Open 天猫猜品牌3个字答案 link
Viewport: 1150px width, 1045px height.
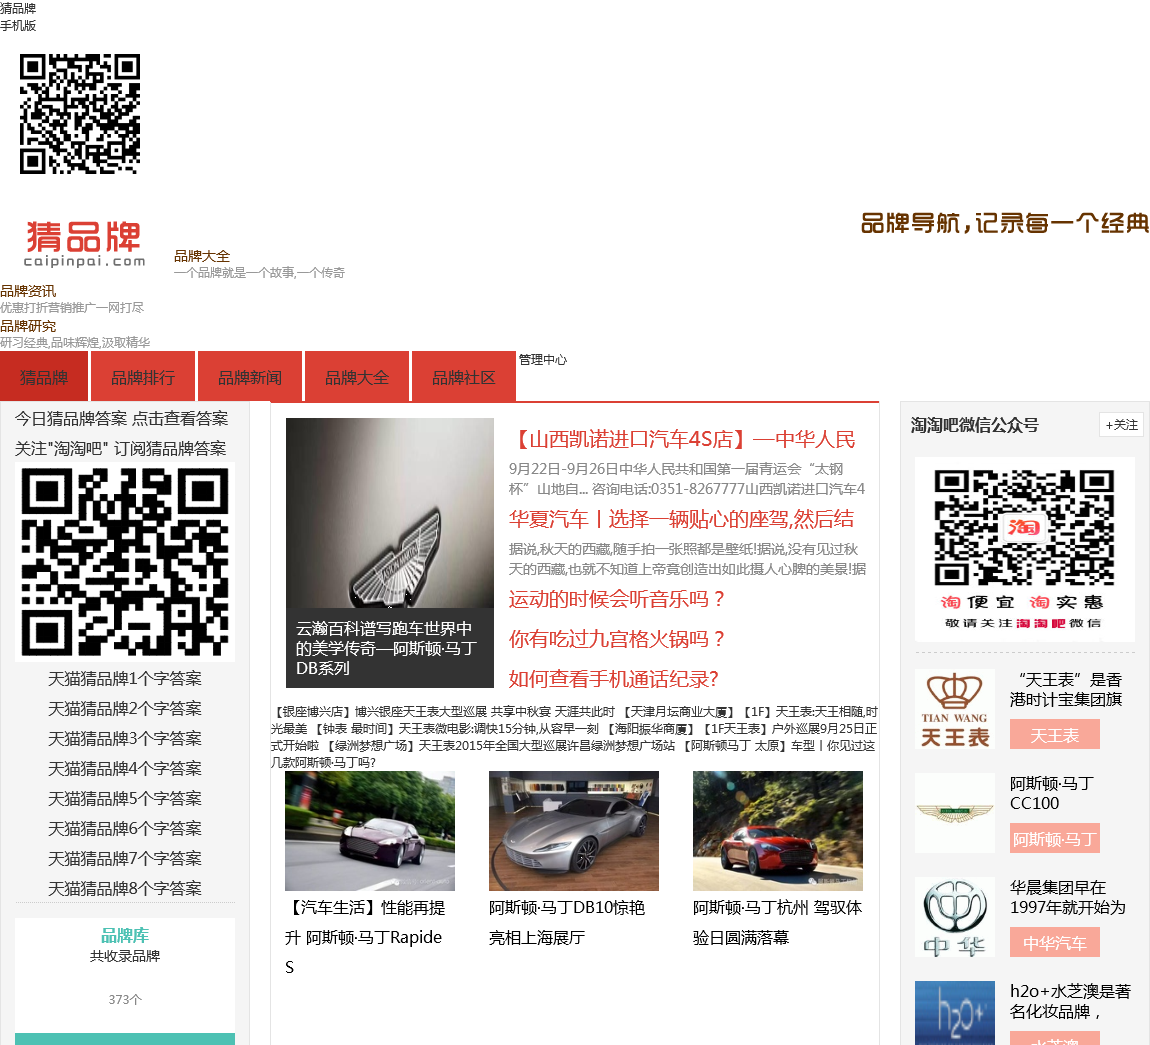(x=125, y=738)
